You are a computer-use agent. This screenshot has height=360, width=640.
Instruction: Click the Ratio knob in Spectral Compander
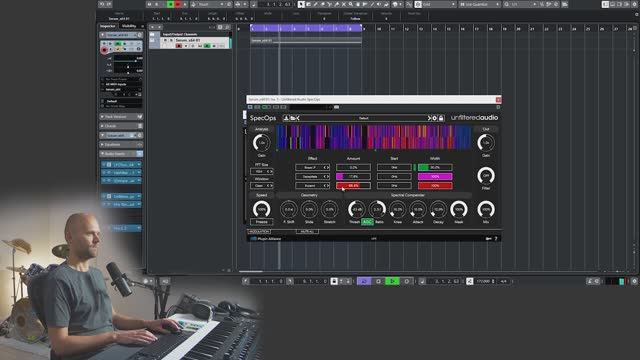click(x=378, y=209)
